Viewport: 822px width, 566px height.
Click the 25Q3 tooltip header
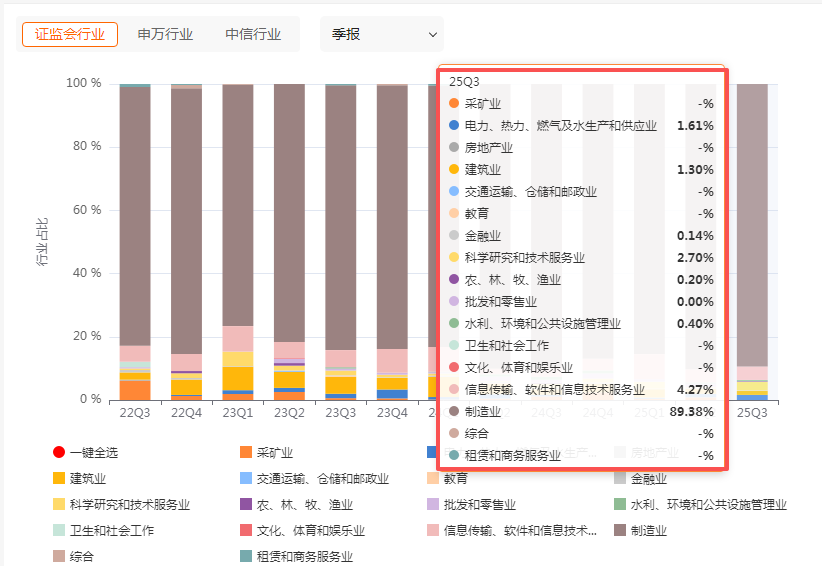pyautogui.click(x=464, y=82)
